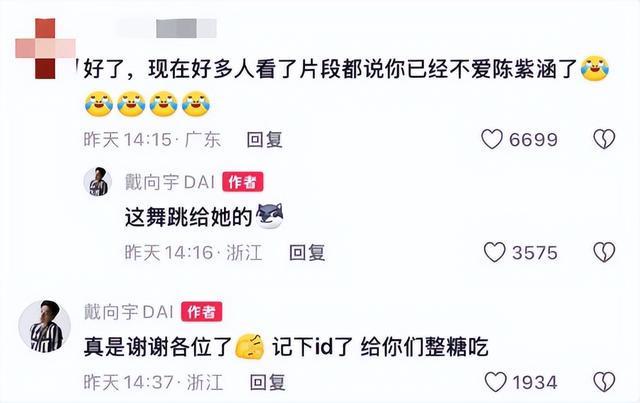Click the comment text 真是谢谢各位了
Screen dimensions: 640x403
(158, 347)
